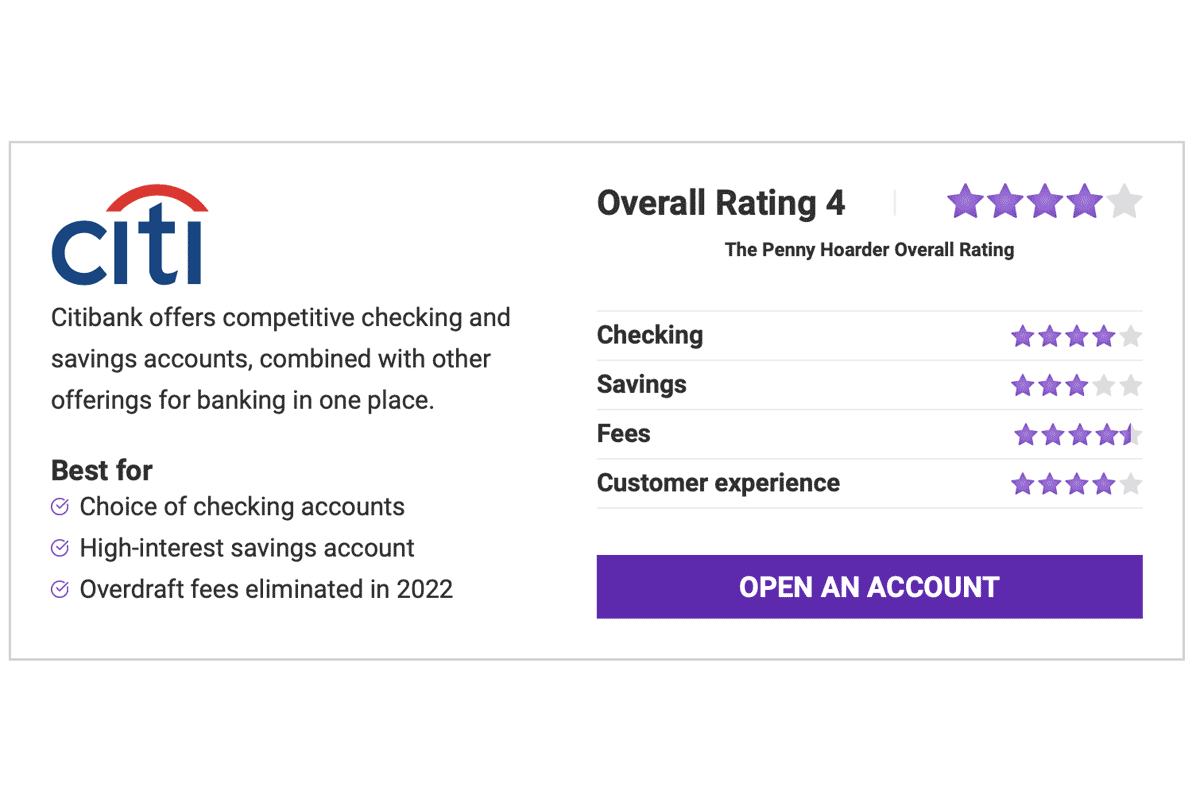The image size is (1200, 800).
Task: Select the Checking category label
Action: click(650, 335)
